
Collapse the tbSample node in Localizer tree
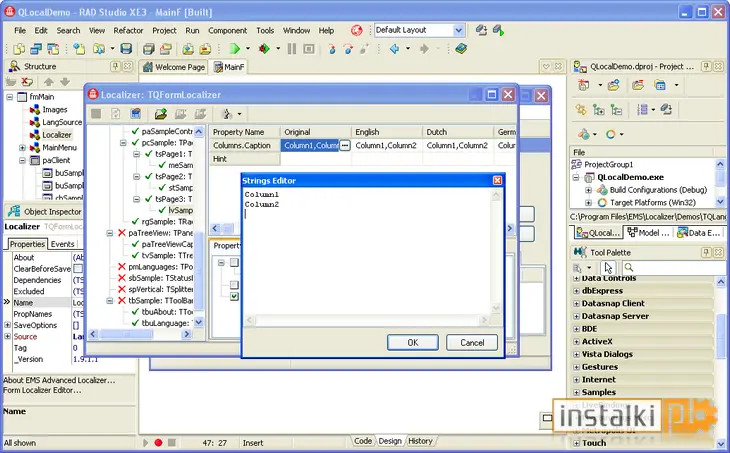(x=110, y=301)
